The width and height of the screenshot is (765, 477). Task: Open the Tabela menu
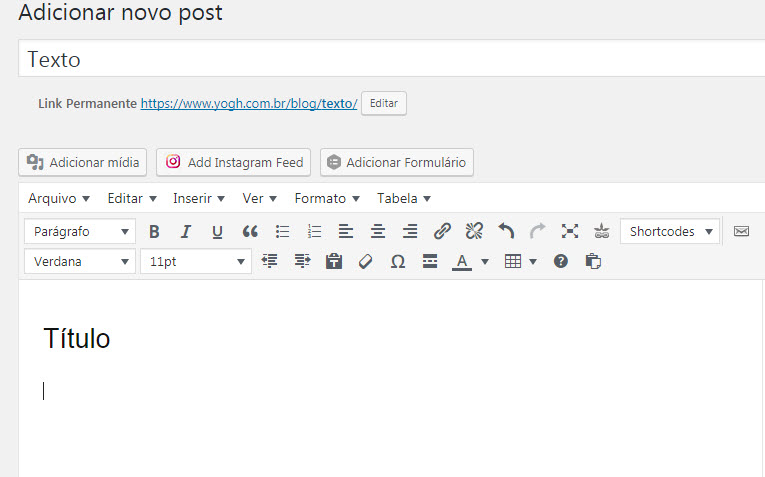coord(403,199)
